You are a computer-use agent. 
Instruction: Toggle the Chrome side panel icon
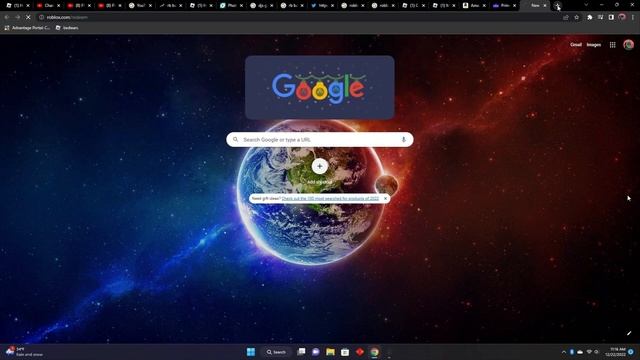pos(611,18)
